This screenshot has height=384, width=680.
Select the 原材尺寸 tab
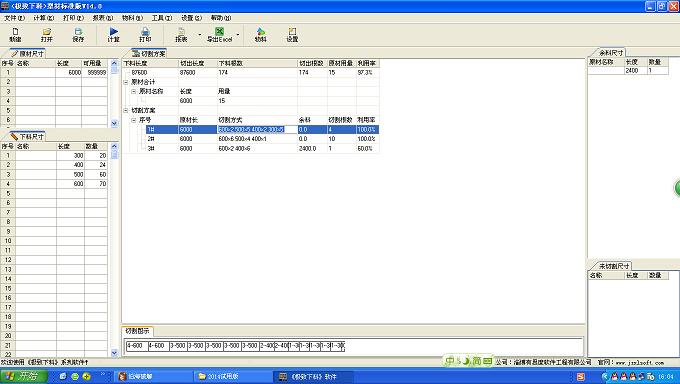(x=28, y=54)
